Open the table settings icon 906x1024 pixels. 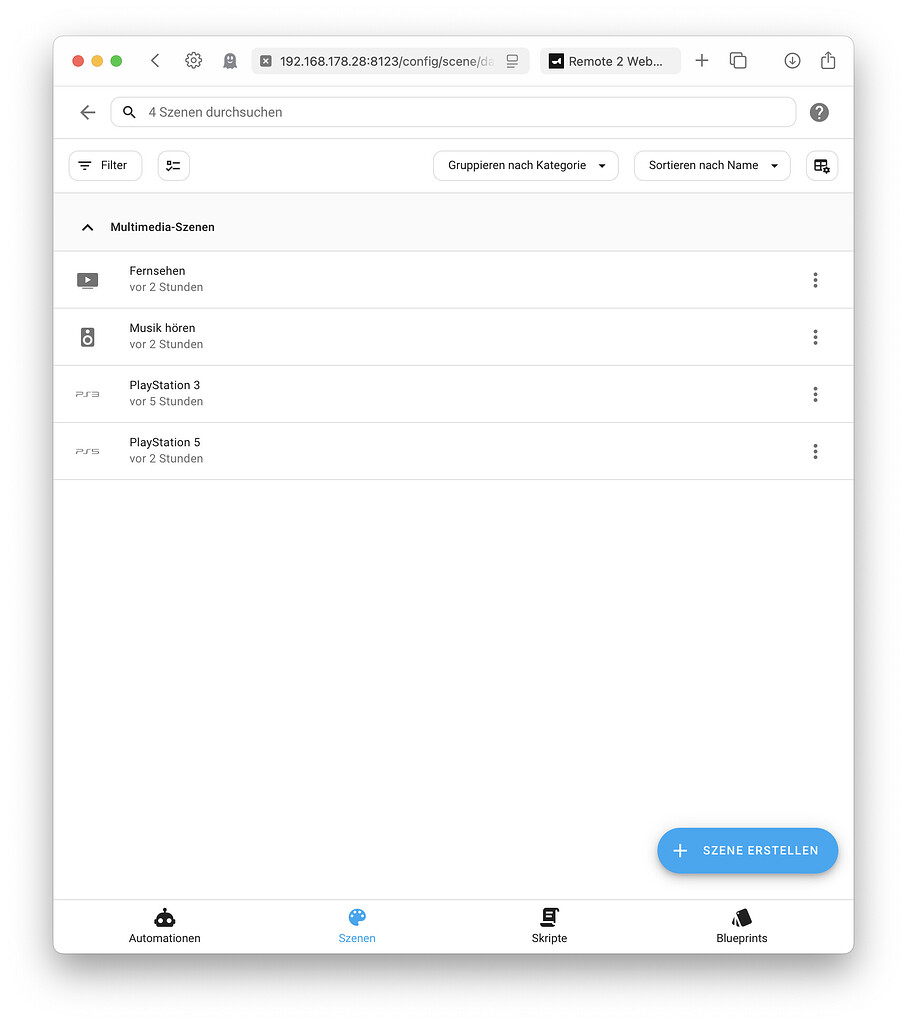click(821, 166)
